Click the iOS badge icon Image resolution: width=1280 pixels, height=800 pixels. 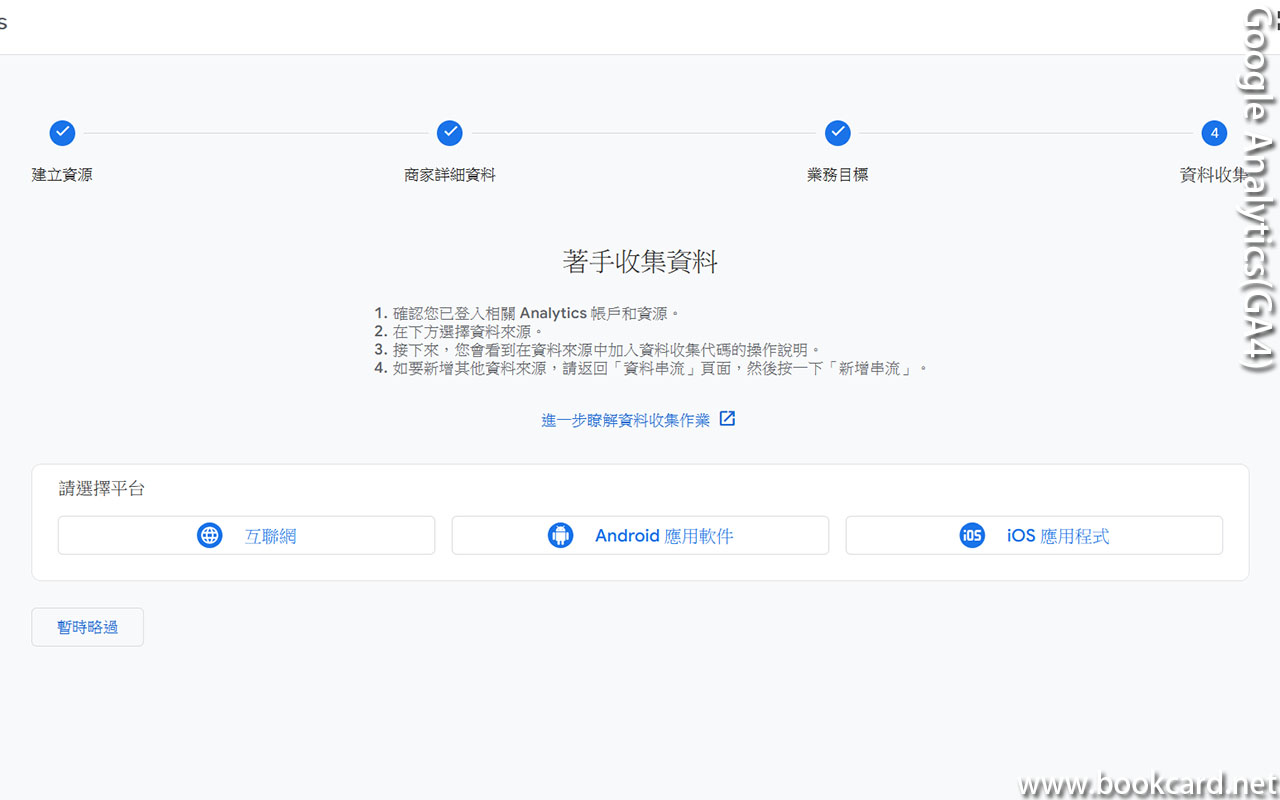pyautogui.click(x=971, y=535)
